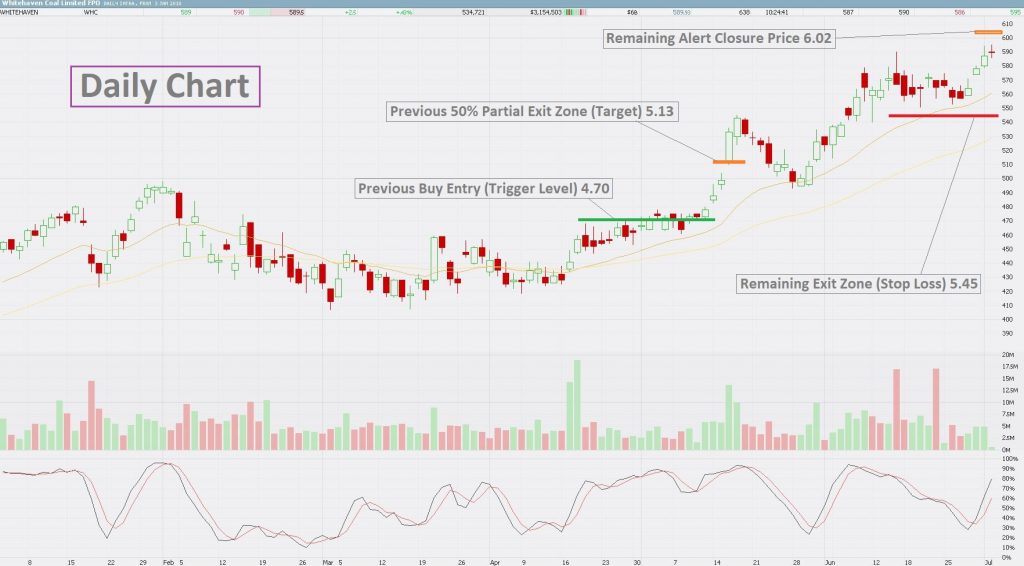Click the Apr label on the date axis

click(x=494, y=561)
